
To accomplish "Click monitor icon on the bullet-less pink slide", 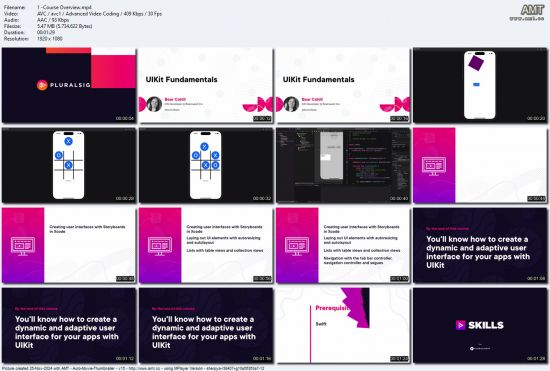I will pos(434,166).
